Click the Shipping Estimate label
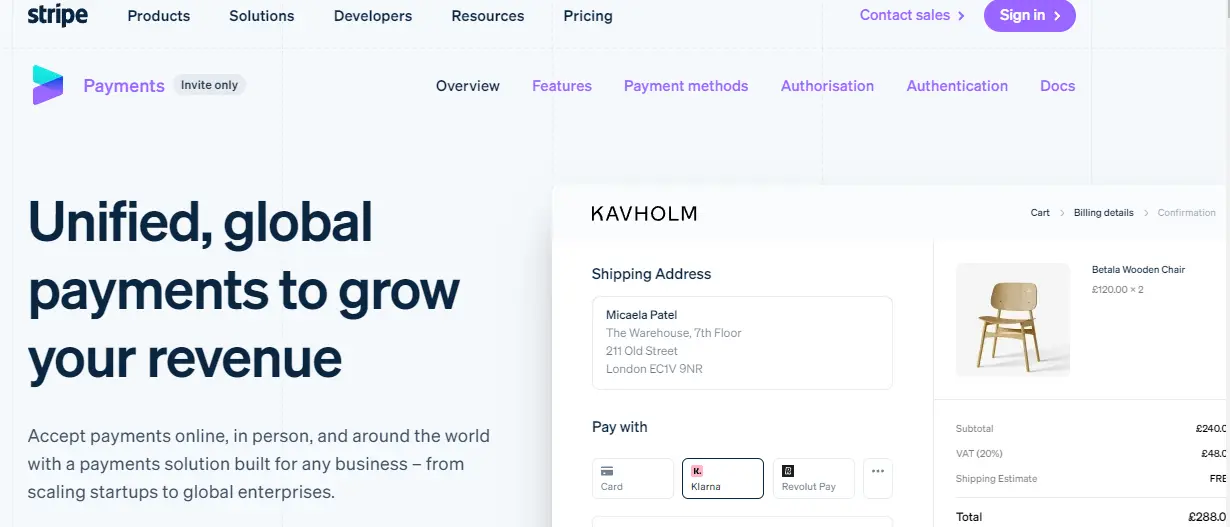Viewport: 1230px width, 527px height. (x=997, y=479)
